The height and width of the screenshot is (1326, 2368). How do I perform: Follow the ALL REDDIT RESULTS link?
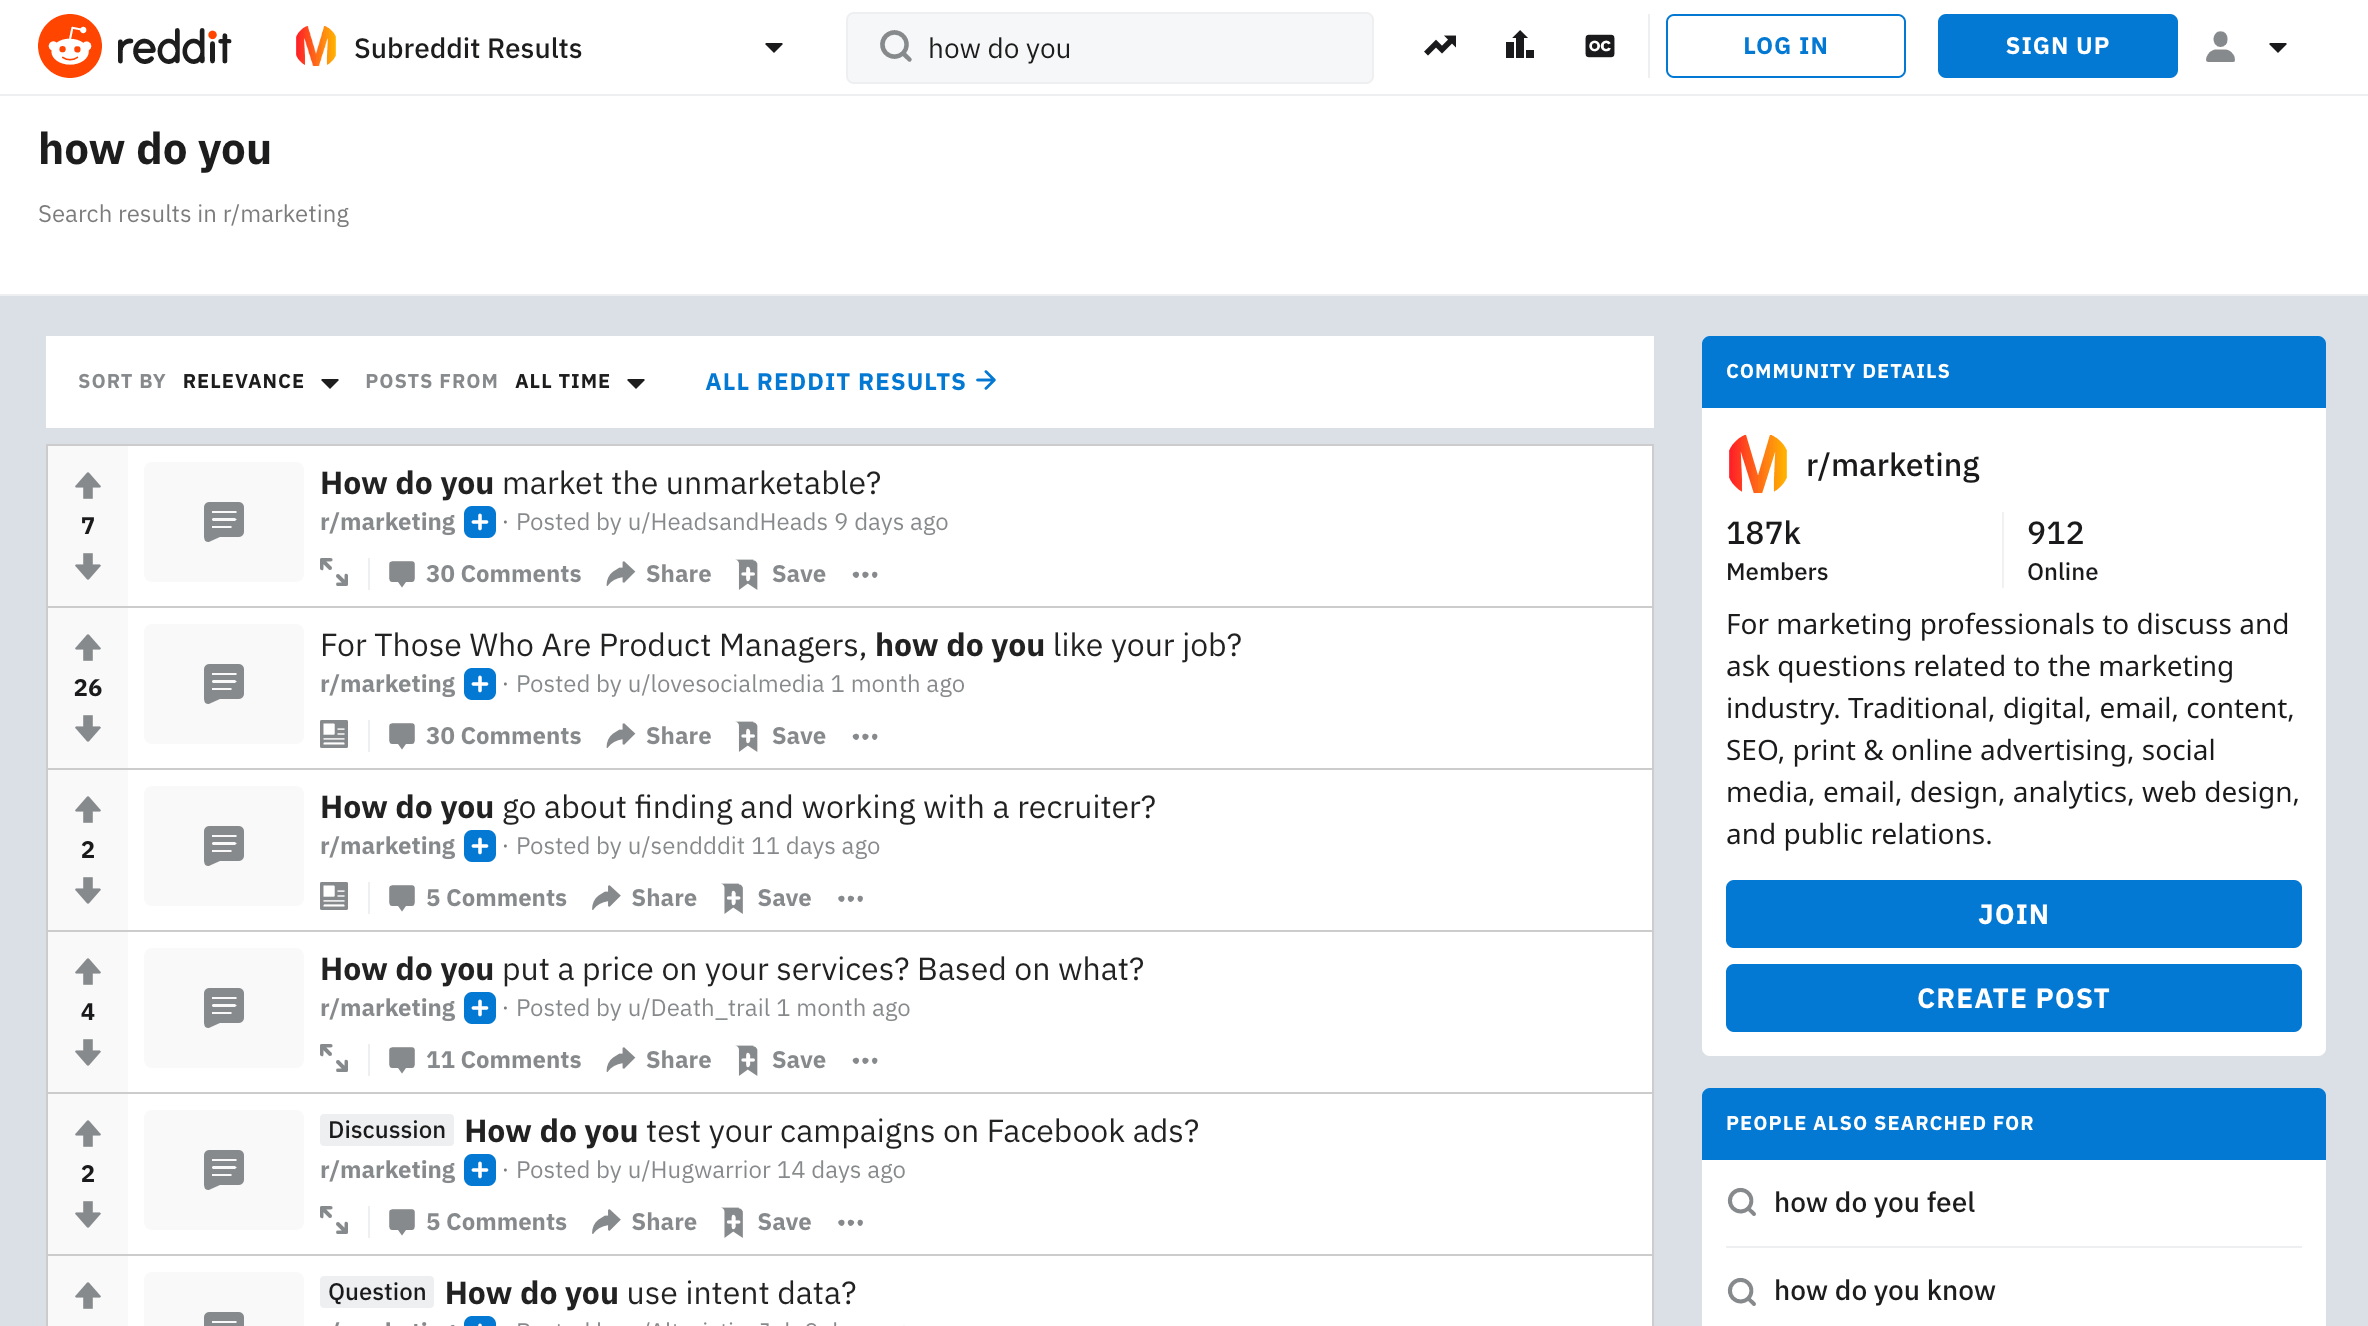coord(849,381)
